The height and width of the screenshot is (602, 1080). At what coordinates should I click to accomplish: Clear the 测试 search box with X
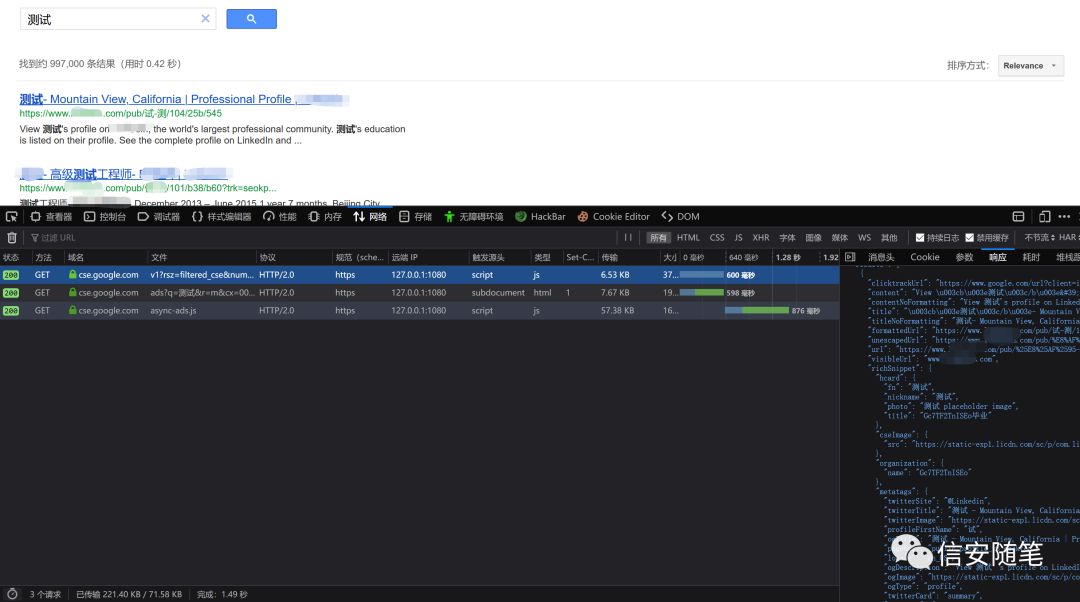[205, 19]
